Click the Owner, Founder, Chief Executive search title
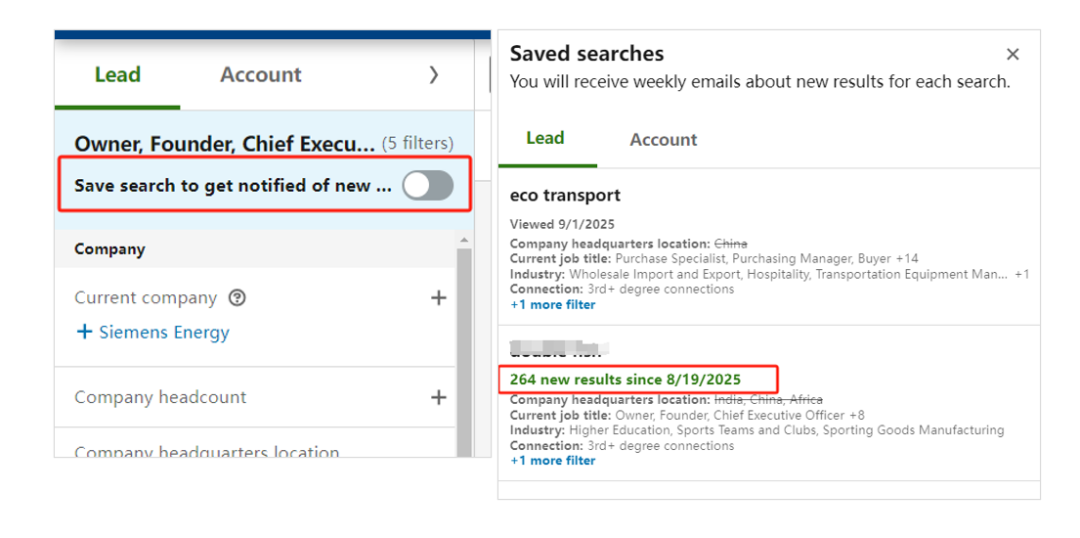The height and width of the screenshot is (538, 1080). 225,144
